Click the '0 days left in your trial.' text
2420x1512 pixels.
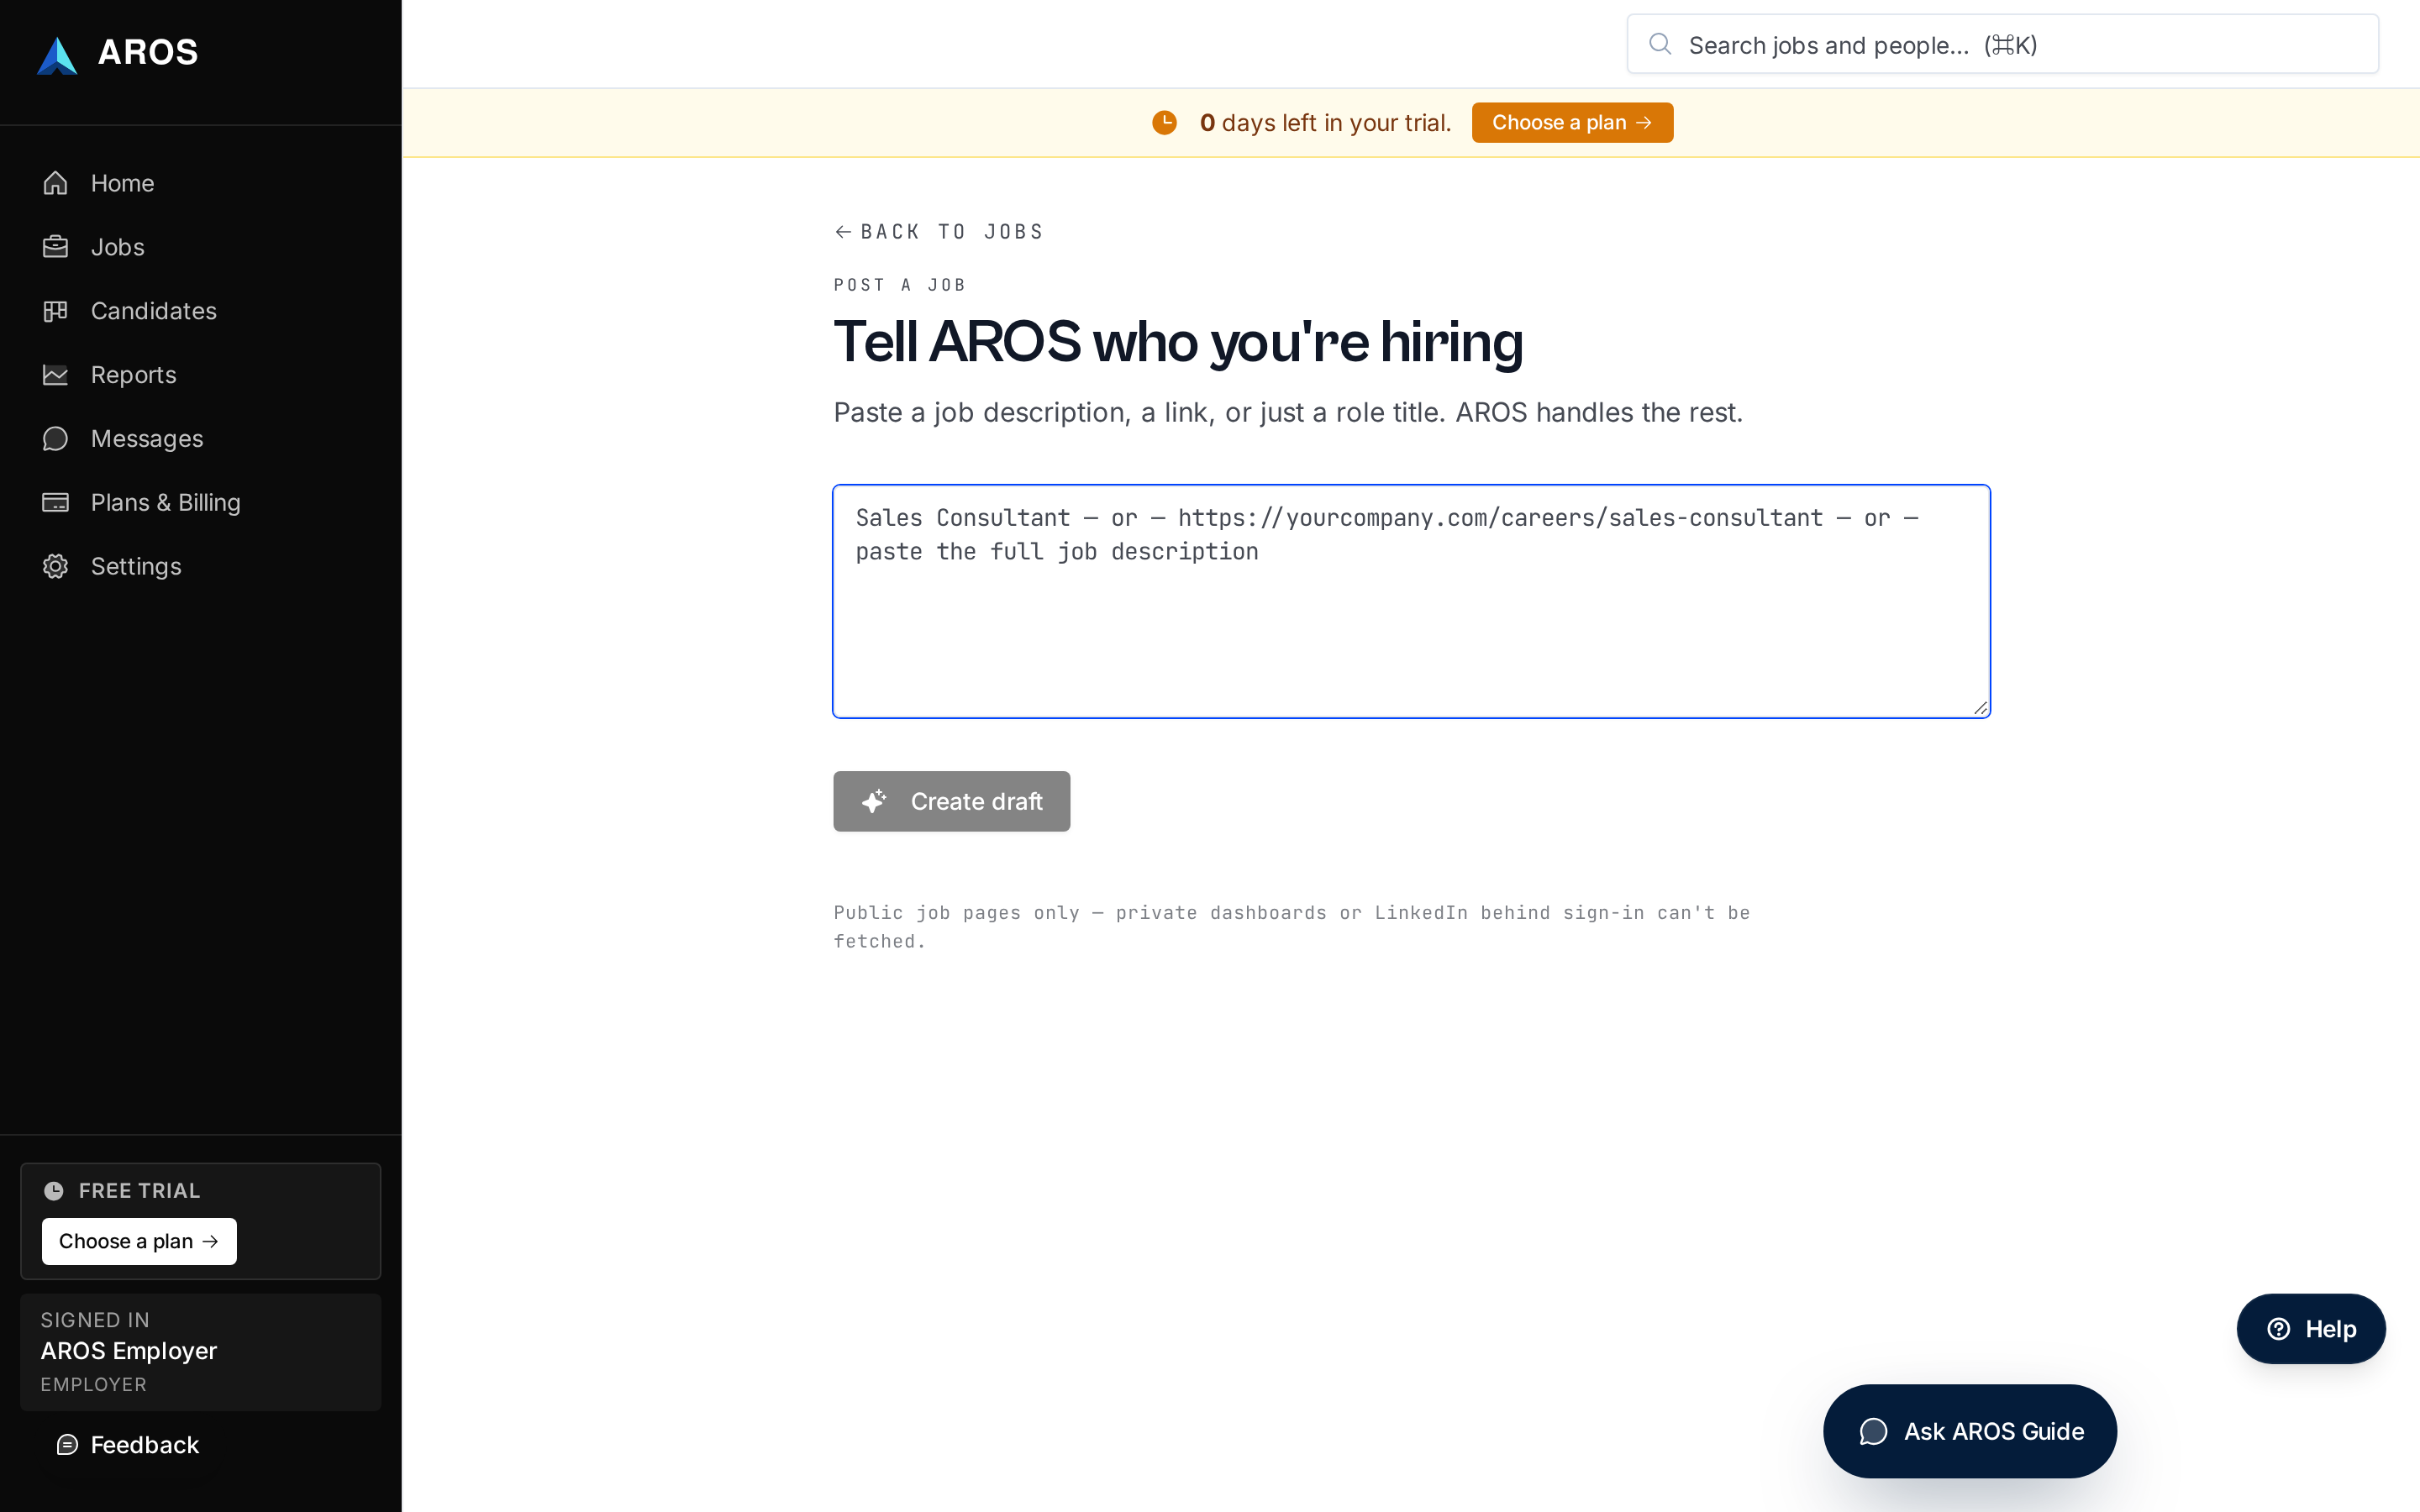coord(1325,123)
